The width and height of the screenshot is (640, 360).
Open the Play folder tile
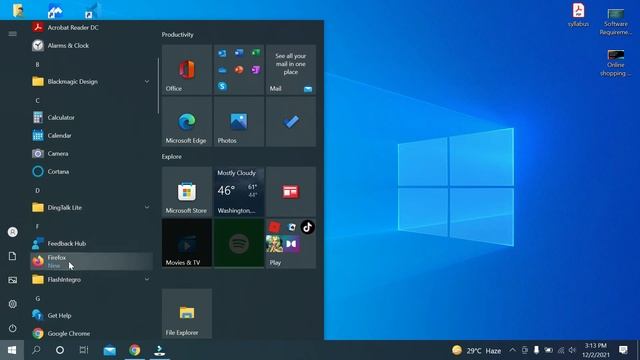click(291, 243)
